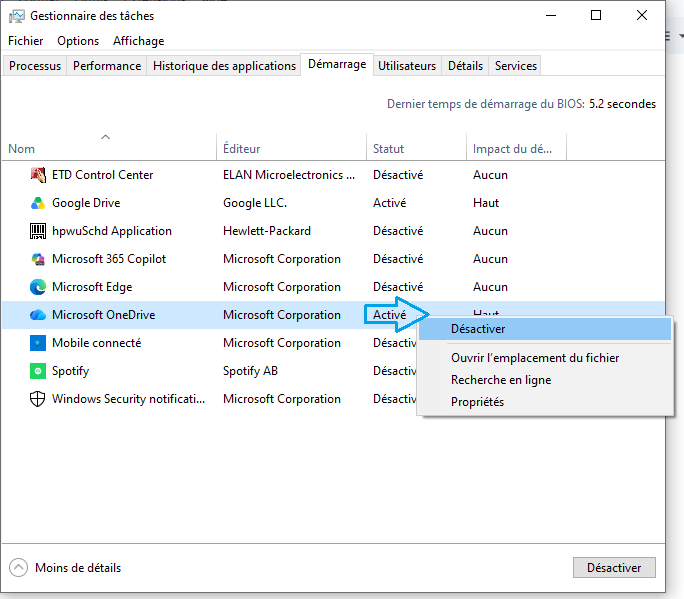
Task: Select the Spotify entry name
Action: tap(70, 371)
